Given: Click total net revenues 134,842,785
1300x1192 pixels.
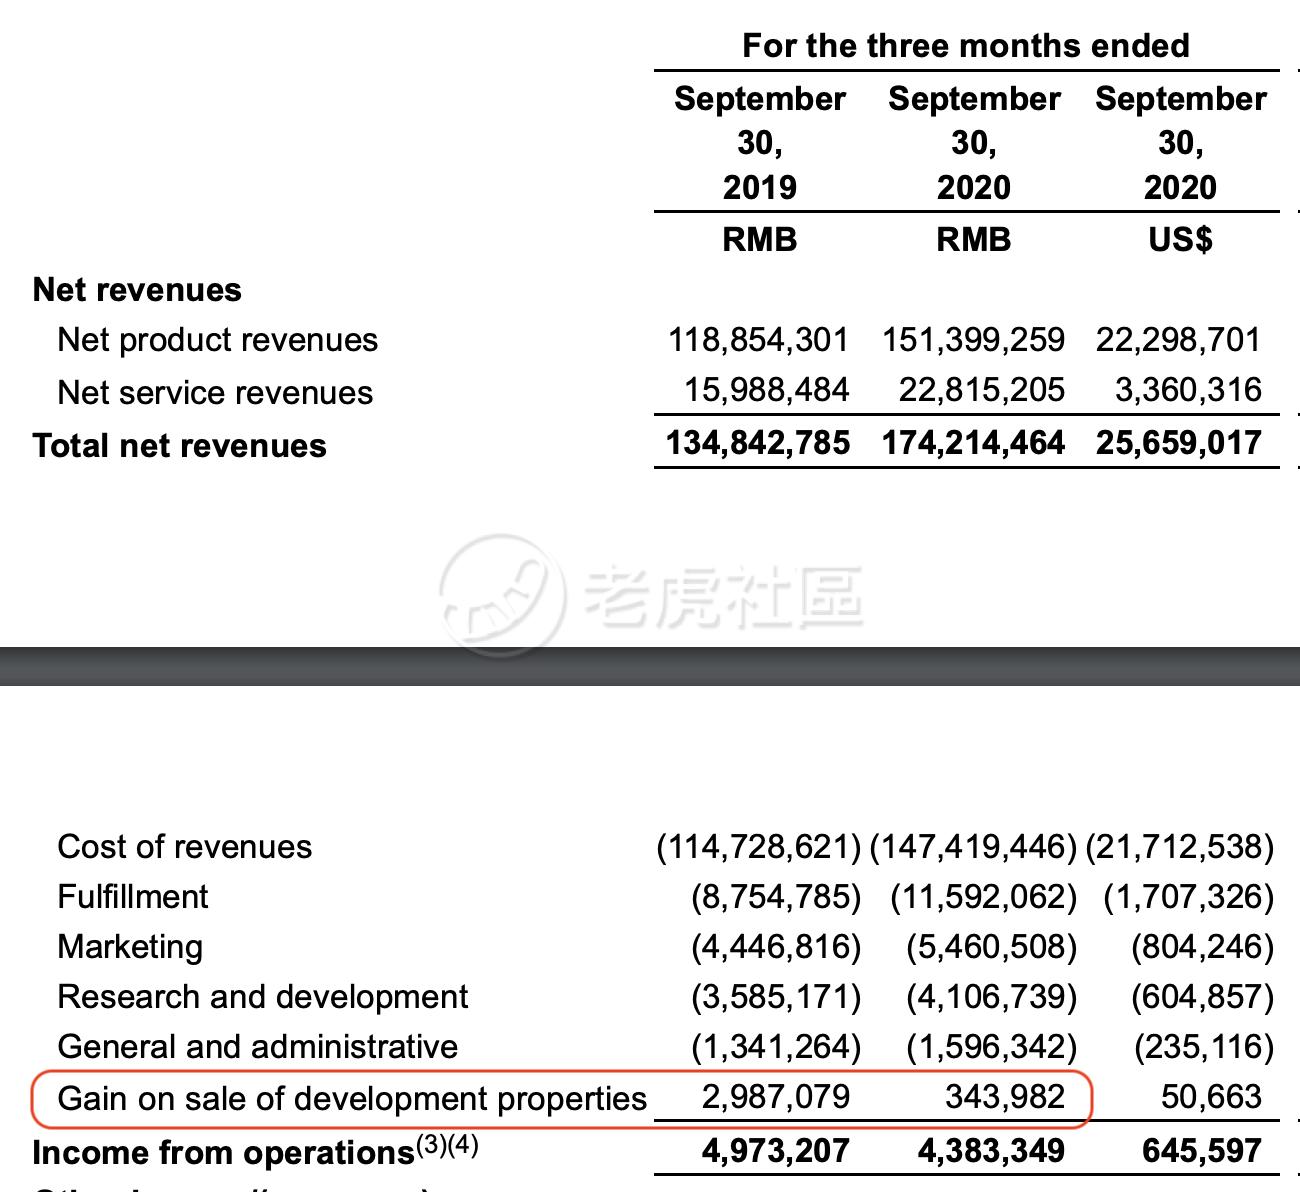Looking at the screenshot, I should [758, 443].
